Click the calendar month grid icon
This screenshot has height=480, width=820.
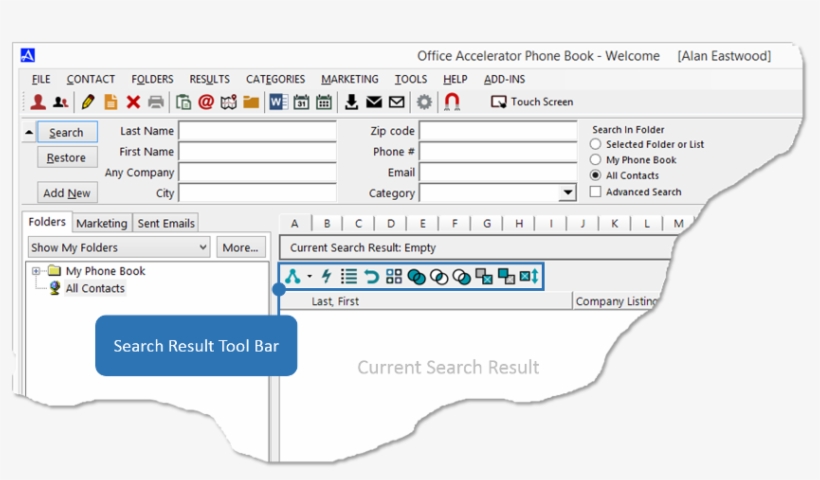pos(324,102)
